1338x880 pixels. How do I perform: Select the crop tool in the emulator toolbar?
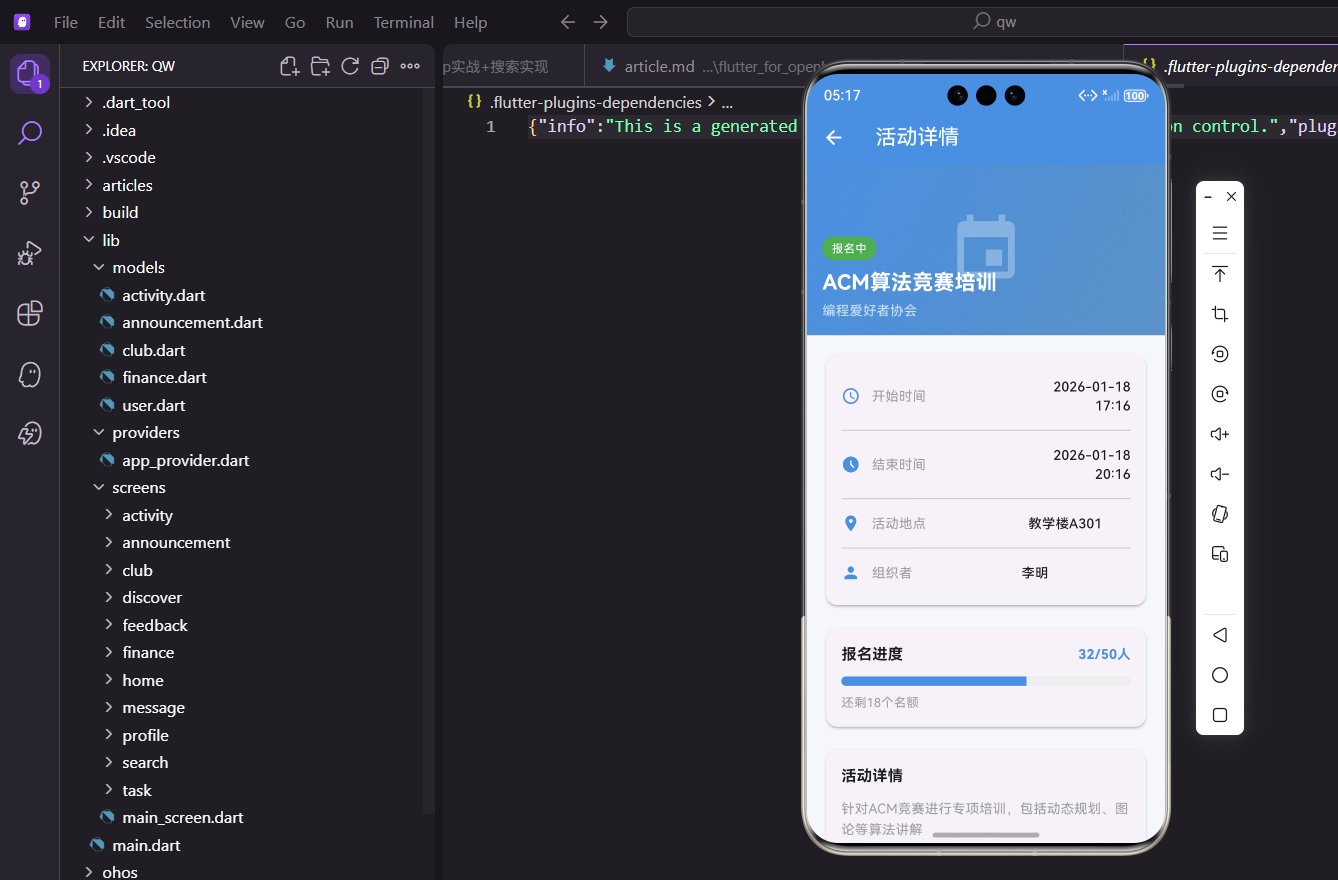[x=1219, y=313]
